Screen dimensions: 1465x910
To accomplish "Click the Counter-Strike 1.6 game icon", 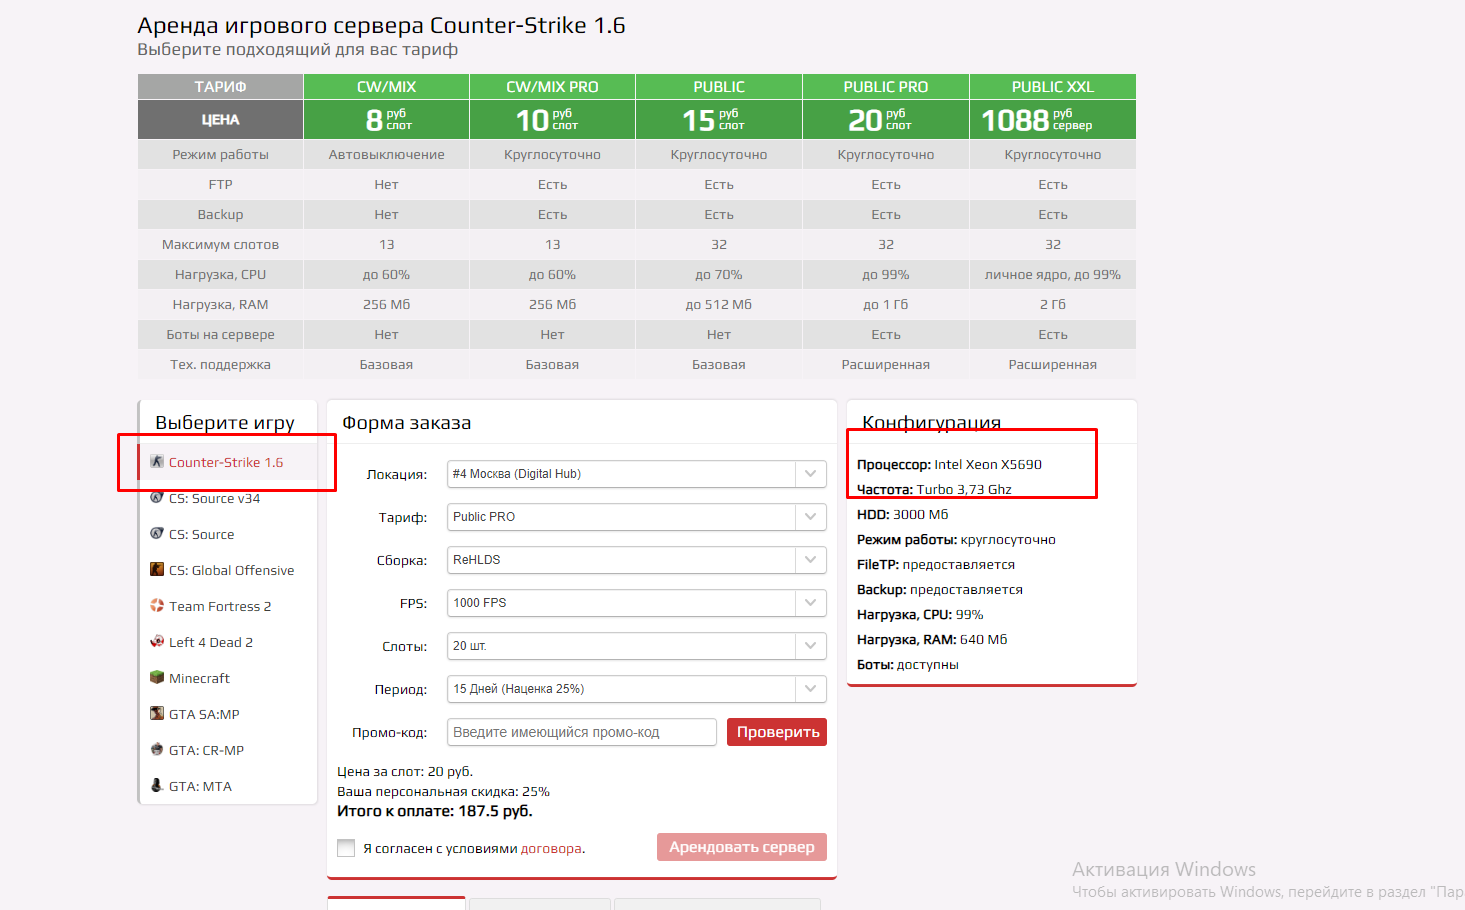I will point(157,461).
